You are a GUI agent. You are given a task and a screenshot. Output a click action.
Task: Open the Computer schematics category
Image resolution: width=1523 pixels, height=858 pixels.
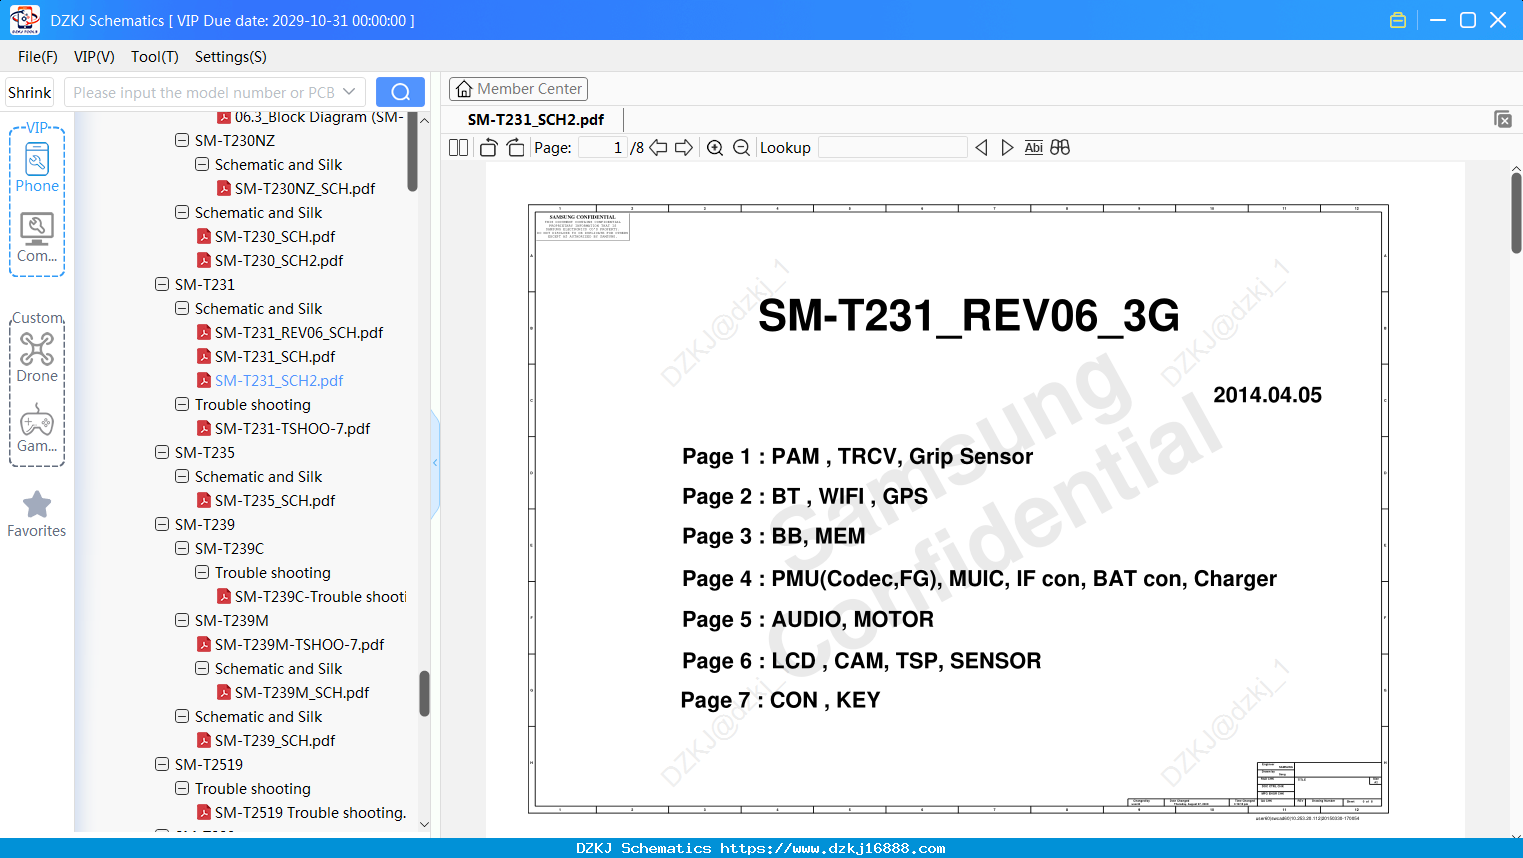pyautogui.click(x=37, y=237)
